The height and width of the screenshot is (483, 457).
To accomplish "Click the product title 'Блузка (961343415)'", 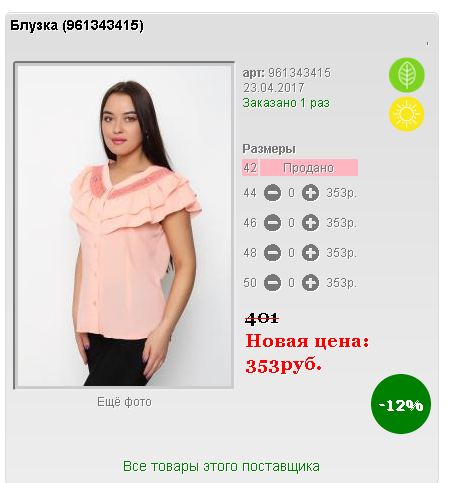I will 77,25.
